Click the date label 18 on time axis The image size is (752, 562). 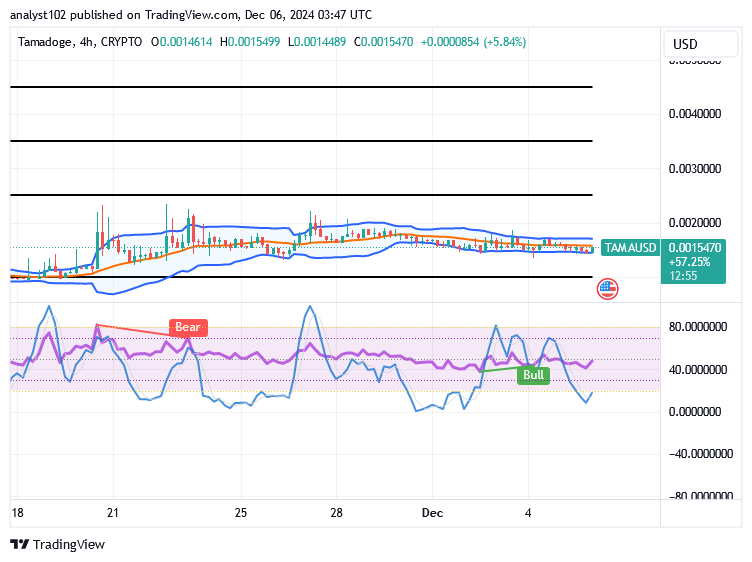[x=17, y=513]
